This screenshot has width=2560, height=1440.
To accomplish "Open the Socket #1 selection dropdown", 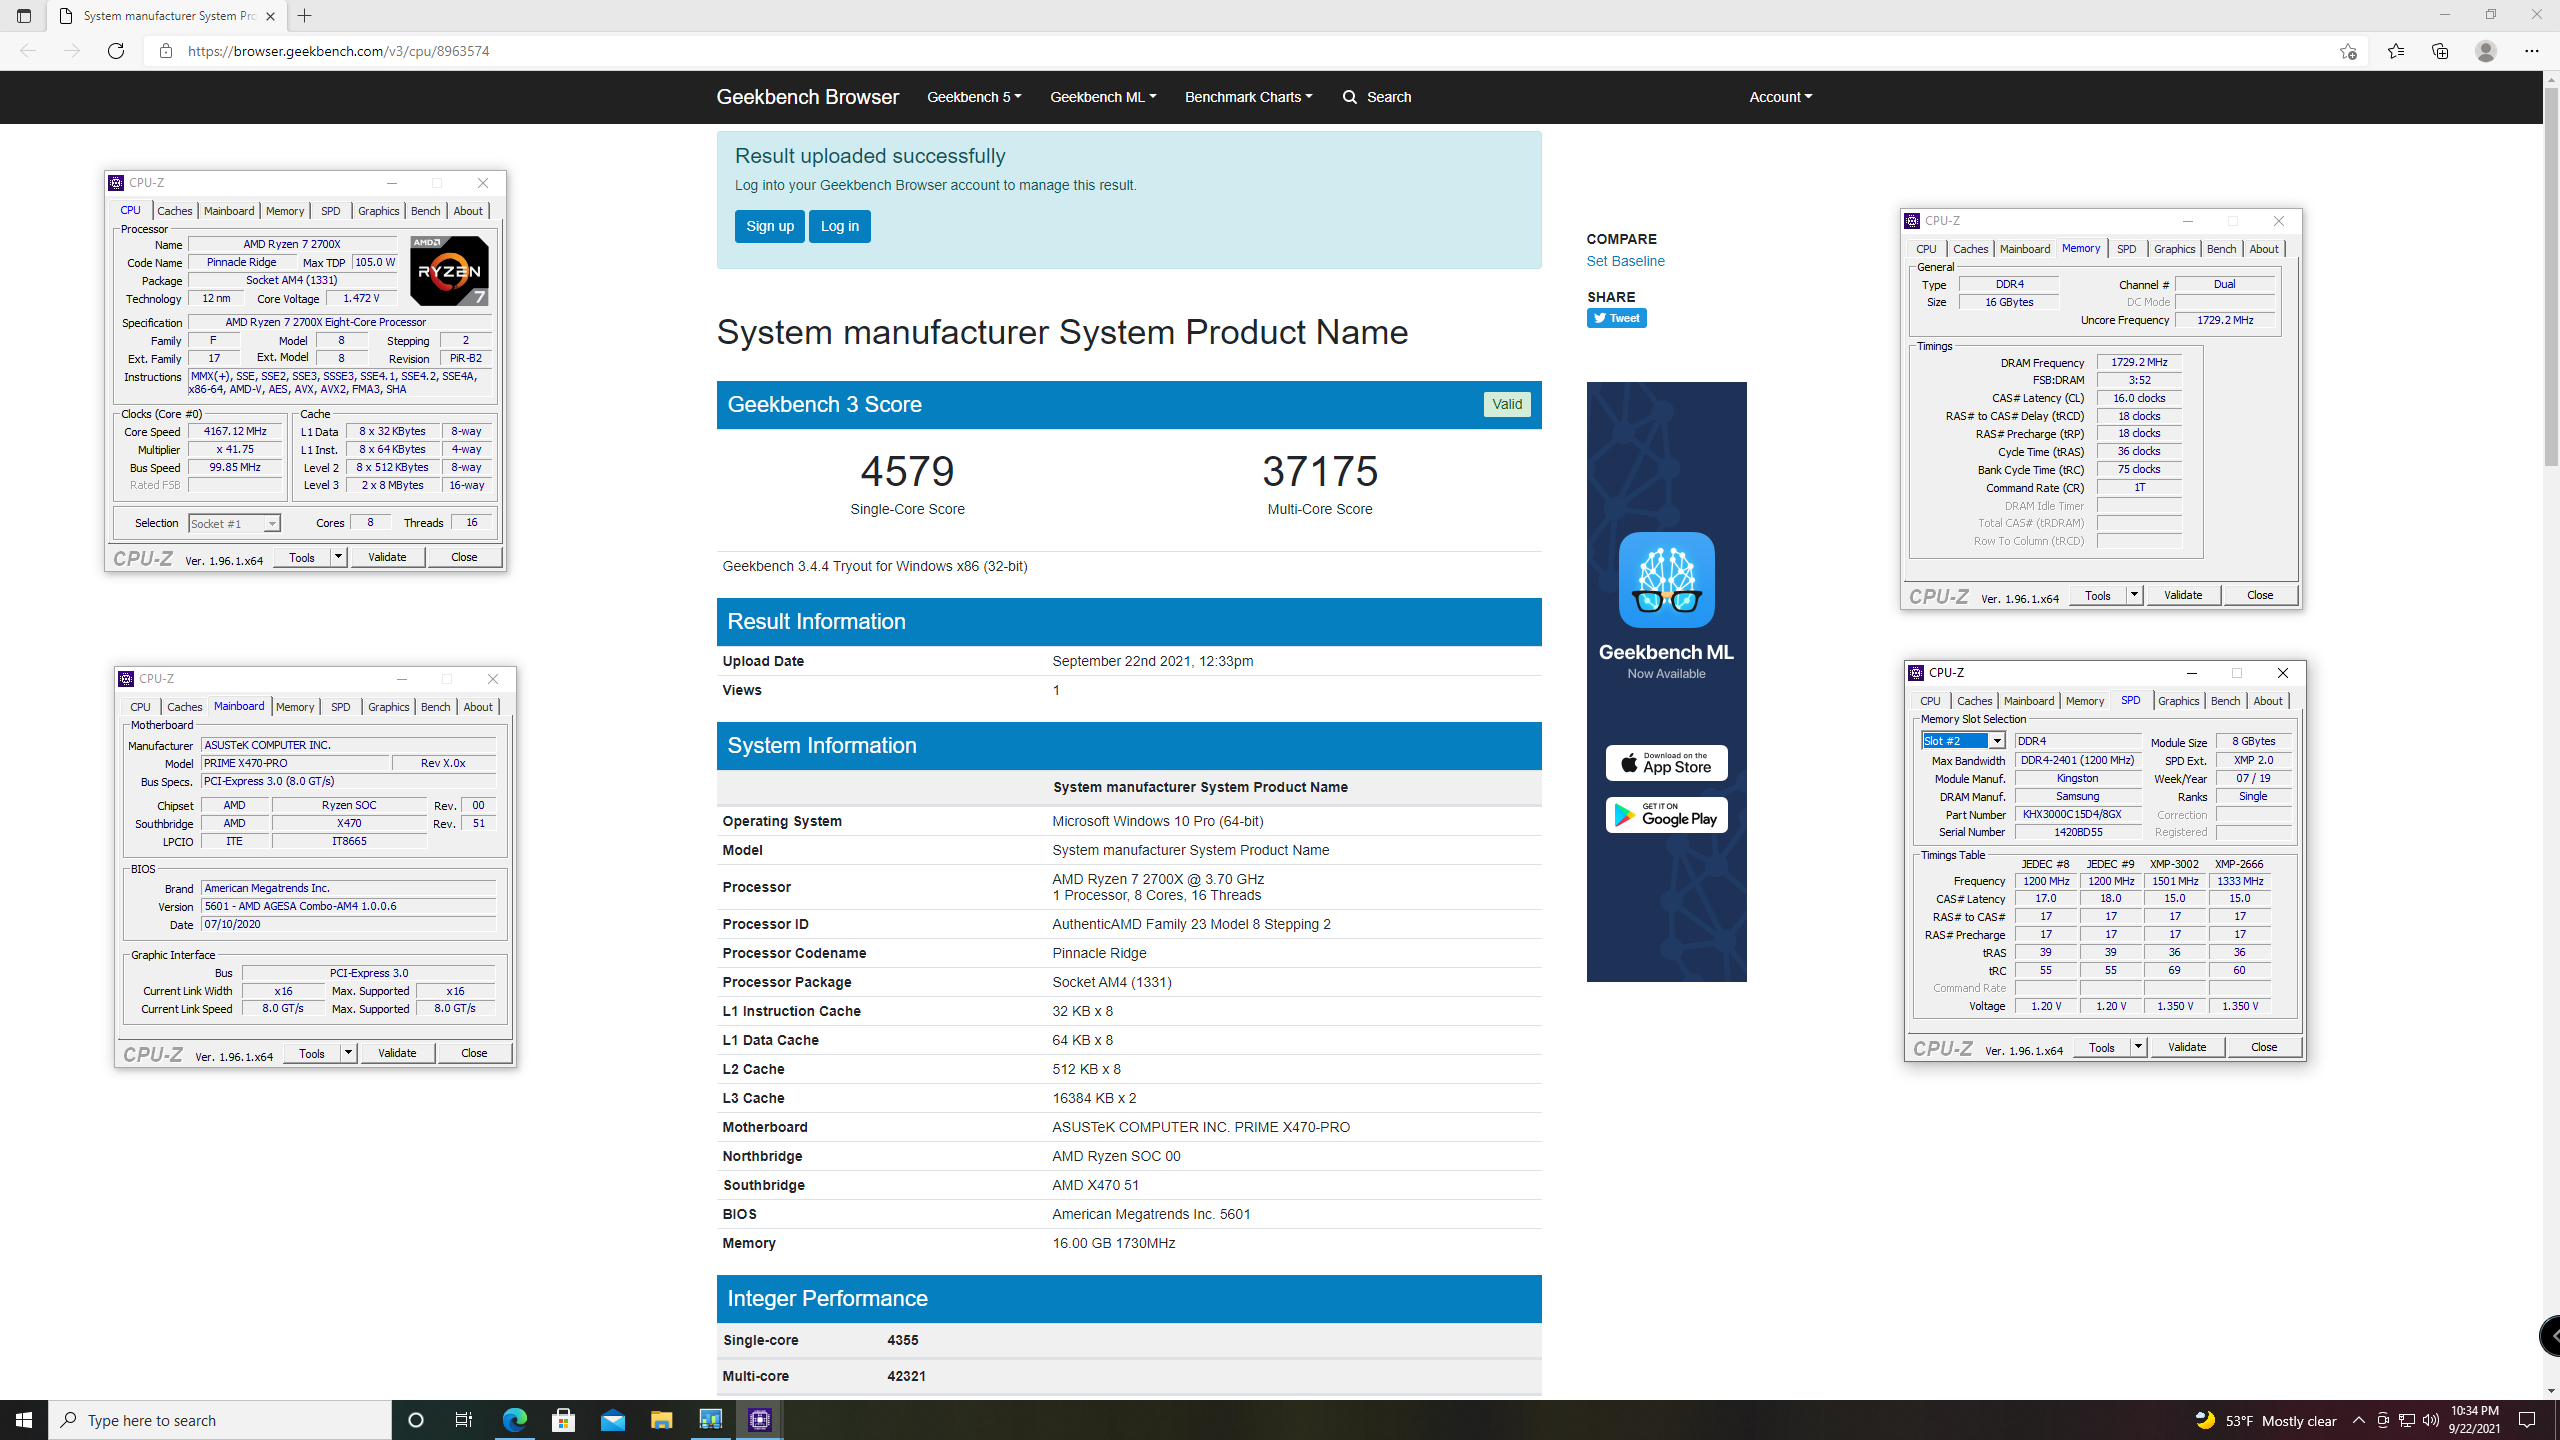I will (235, 523).
